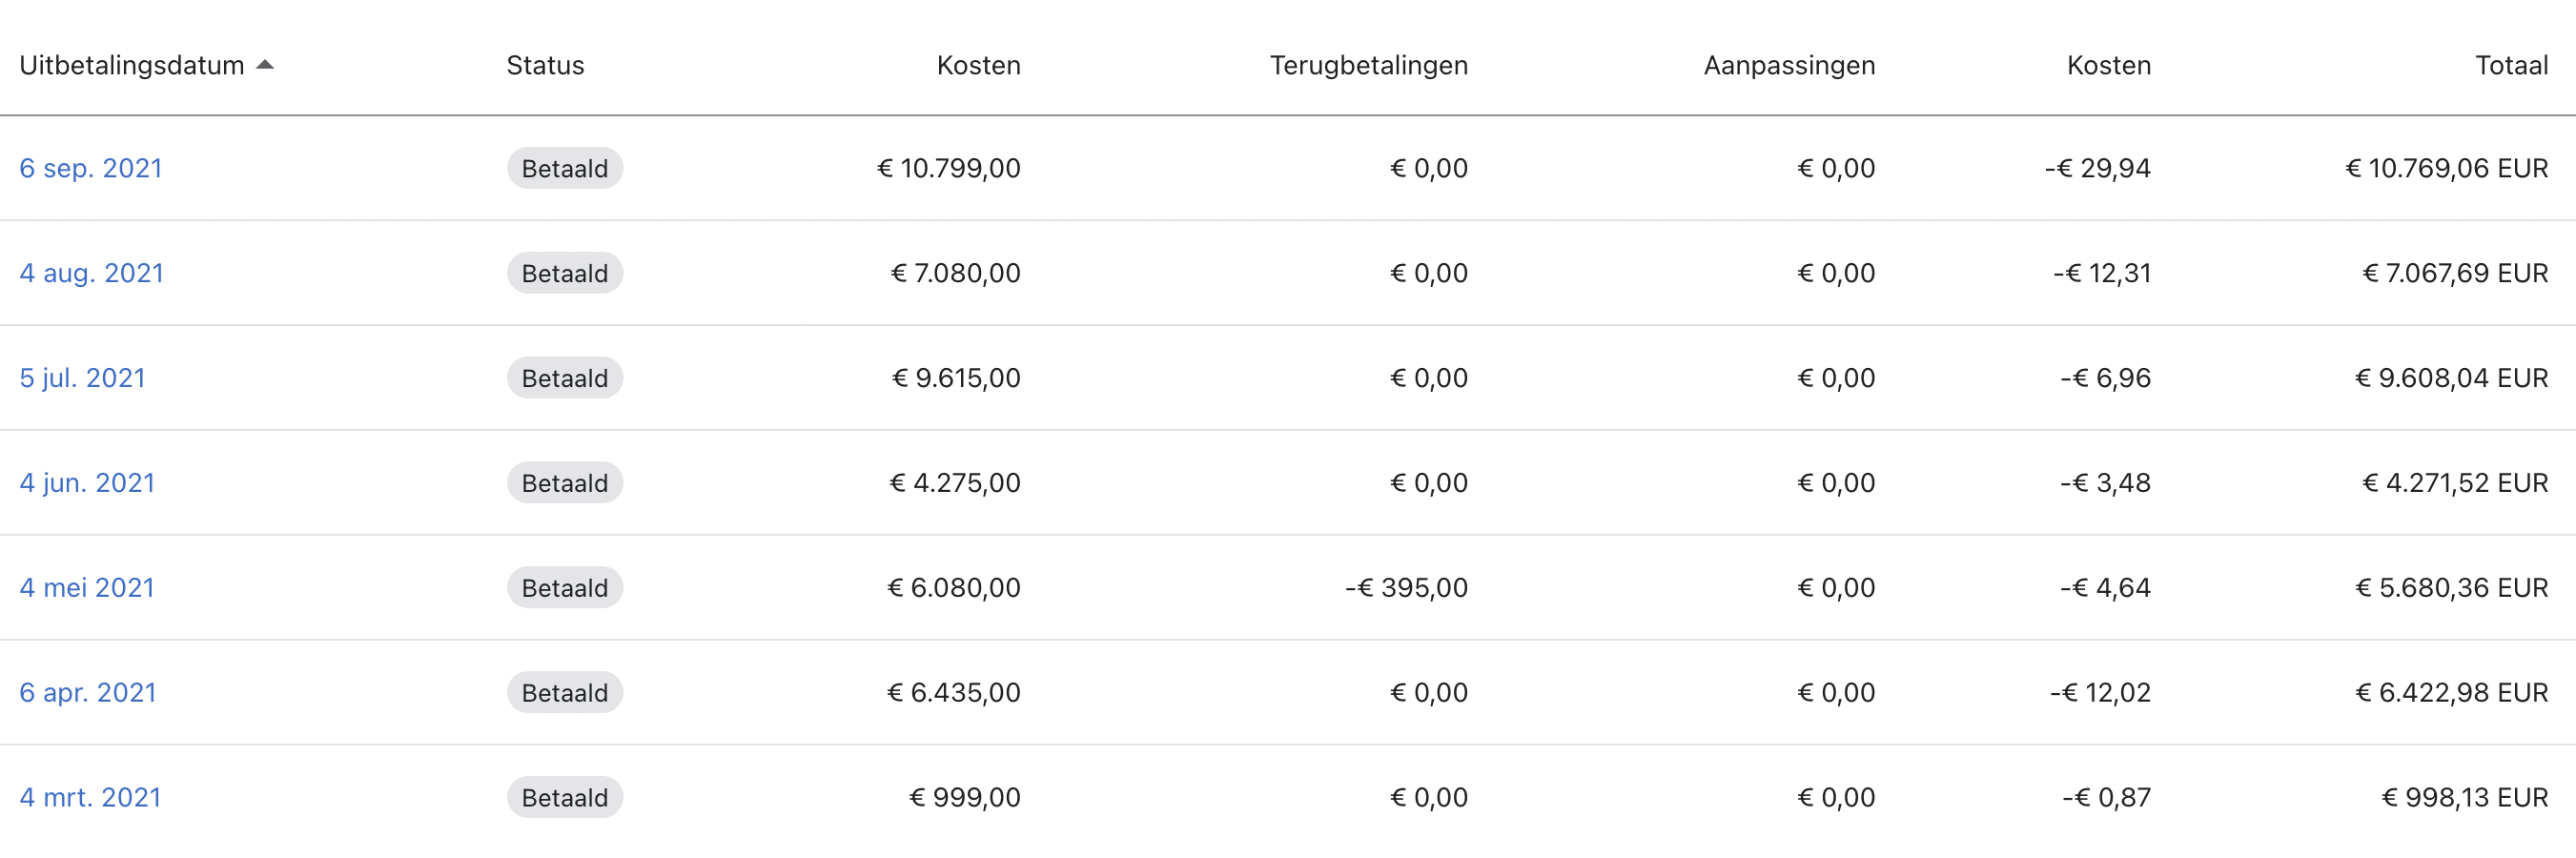The width and height of the screenshot is (2576, 858).
Task: Sort by Uitbetalingsdatum column header
Action: [132, 65]
